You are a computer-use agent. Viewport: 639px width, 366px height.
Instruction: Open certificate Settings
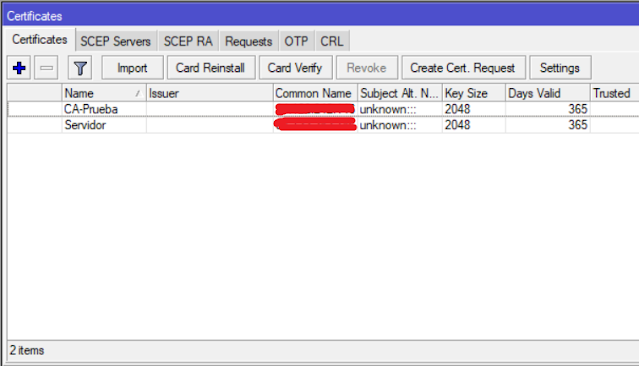click(x=560, y=68)
